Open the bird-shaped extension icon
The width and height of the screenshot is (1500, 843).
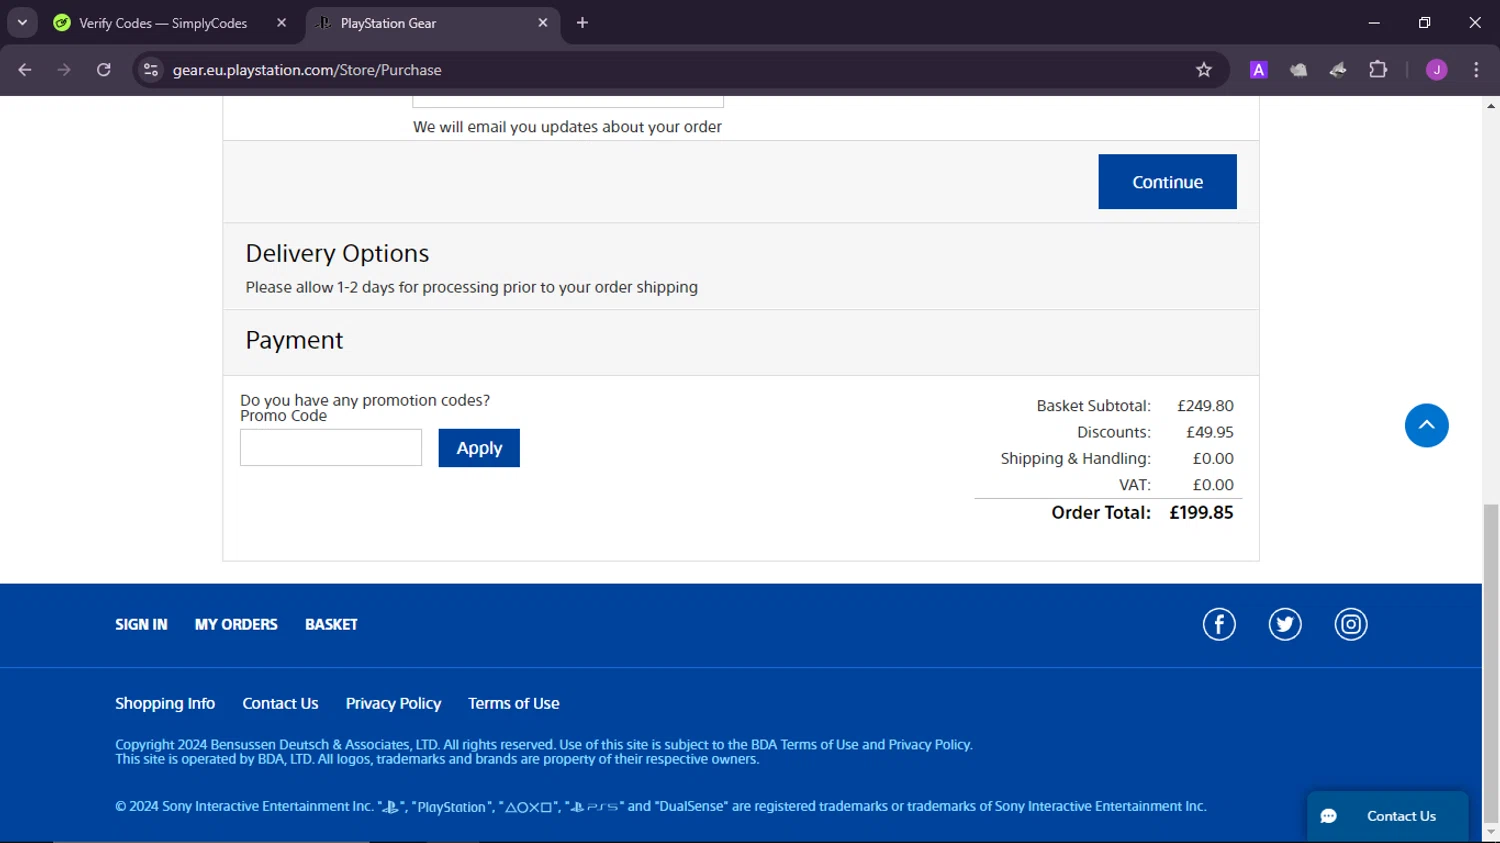pos(1338,70)
